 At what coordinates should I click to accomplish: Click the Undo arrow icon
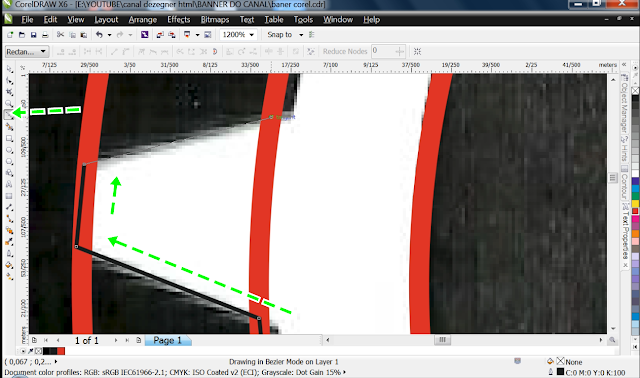99,35
